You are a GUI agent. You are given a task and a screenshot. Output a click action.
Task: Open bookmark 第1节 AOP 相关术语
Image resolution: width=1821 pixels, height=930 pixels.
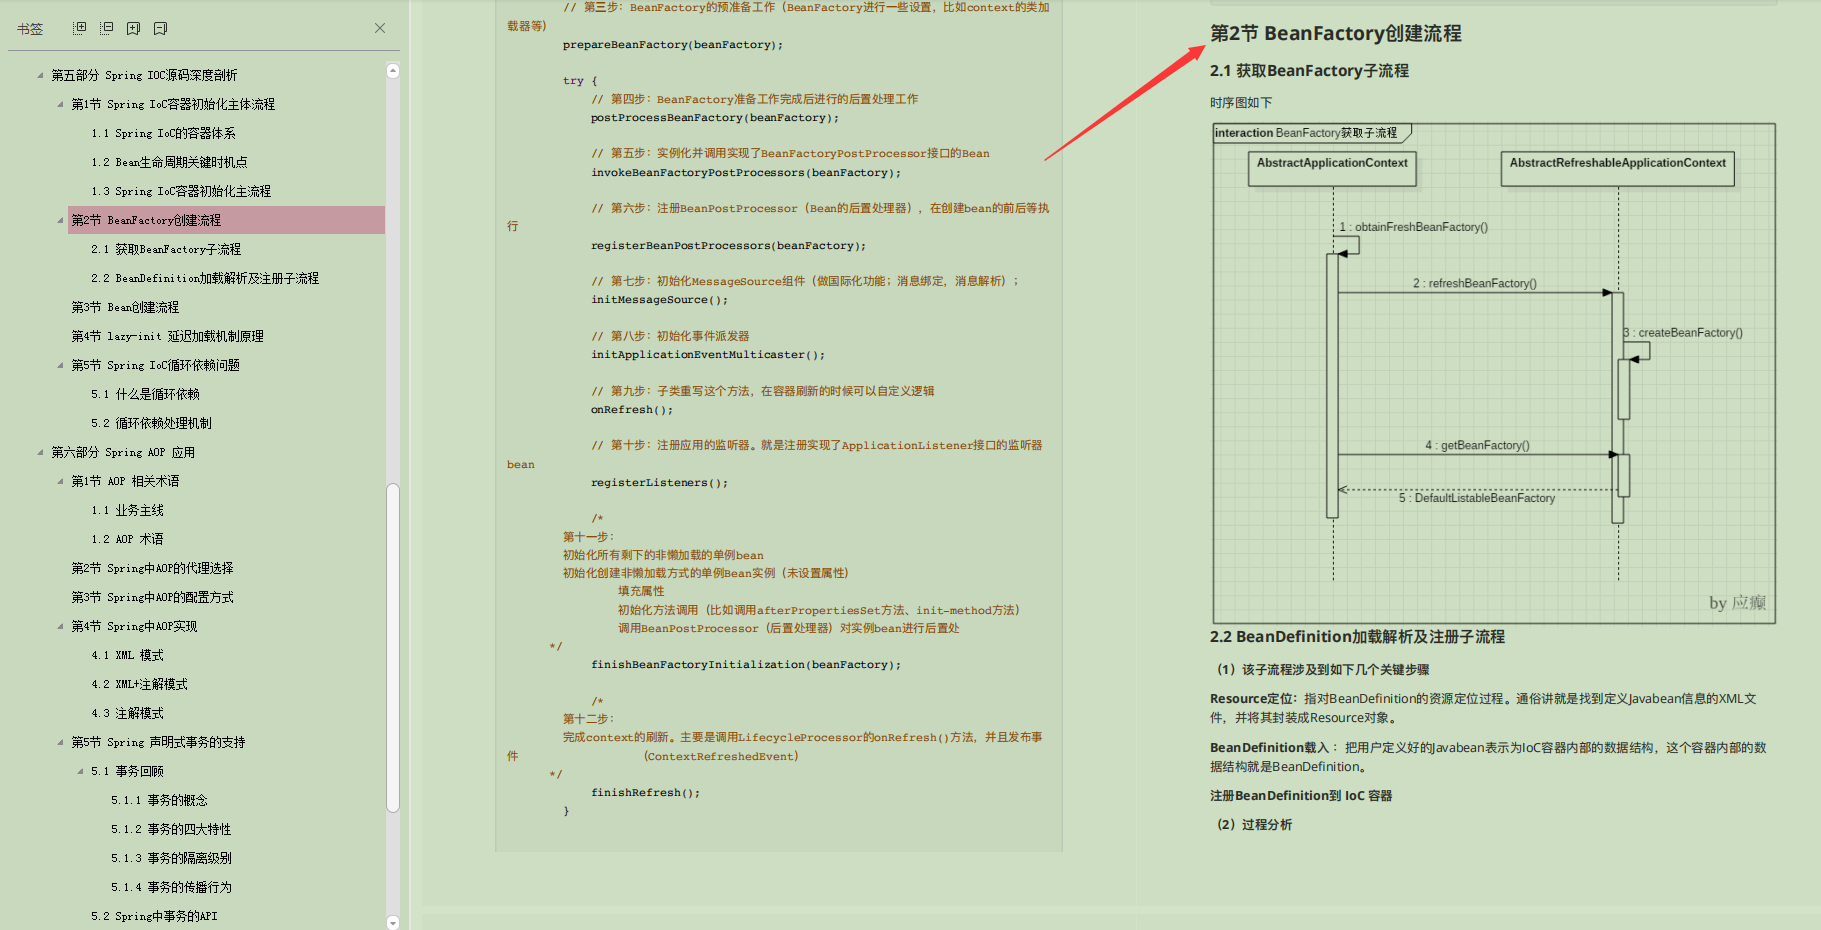(x=125, y=481)
